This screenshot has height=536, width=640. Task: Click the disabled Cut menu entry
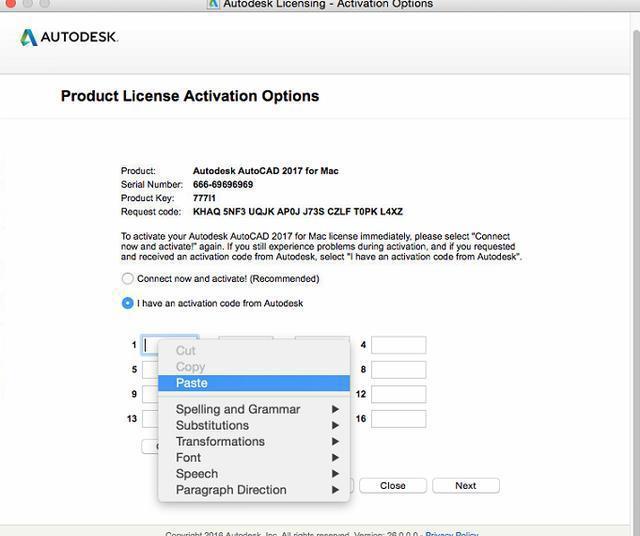coord(254,351)
